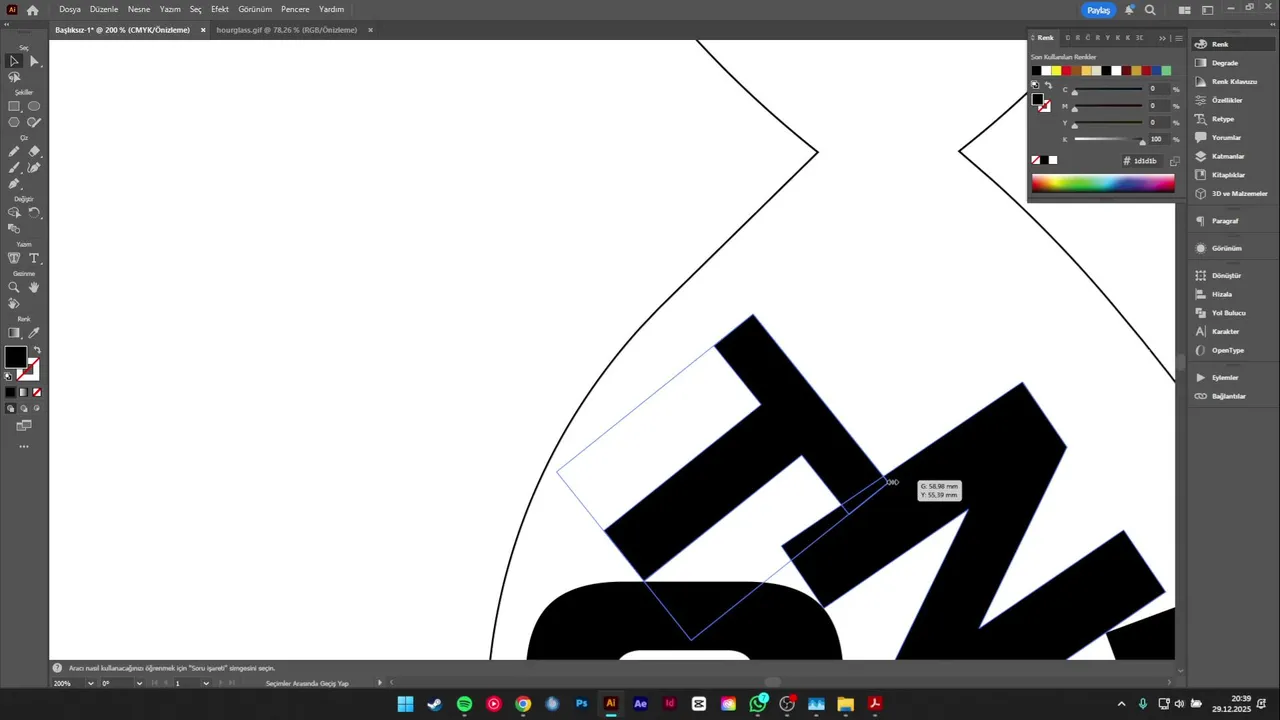The image size is (1280, 720).
Task: Select the Direct Selection white arrow tool
Action: [x=34, y=61]
